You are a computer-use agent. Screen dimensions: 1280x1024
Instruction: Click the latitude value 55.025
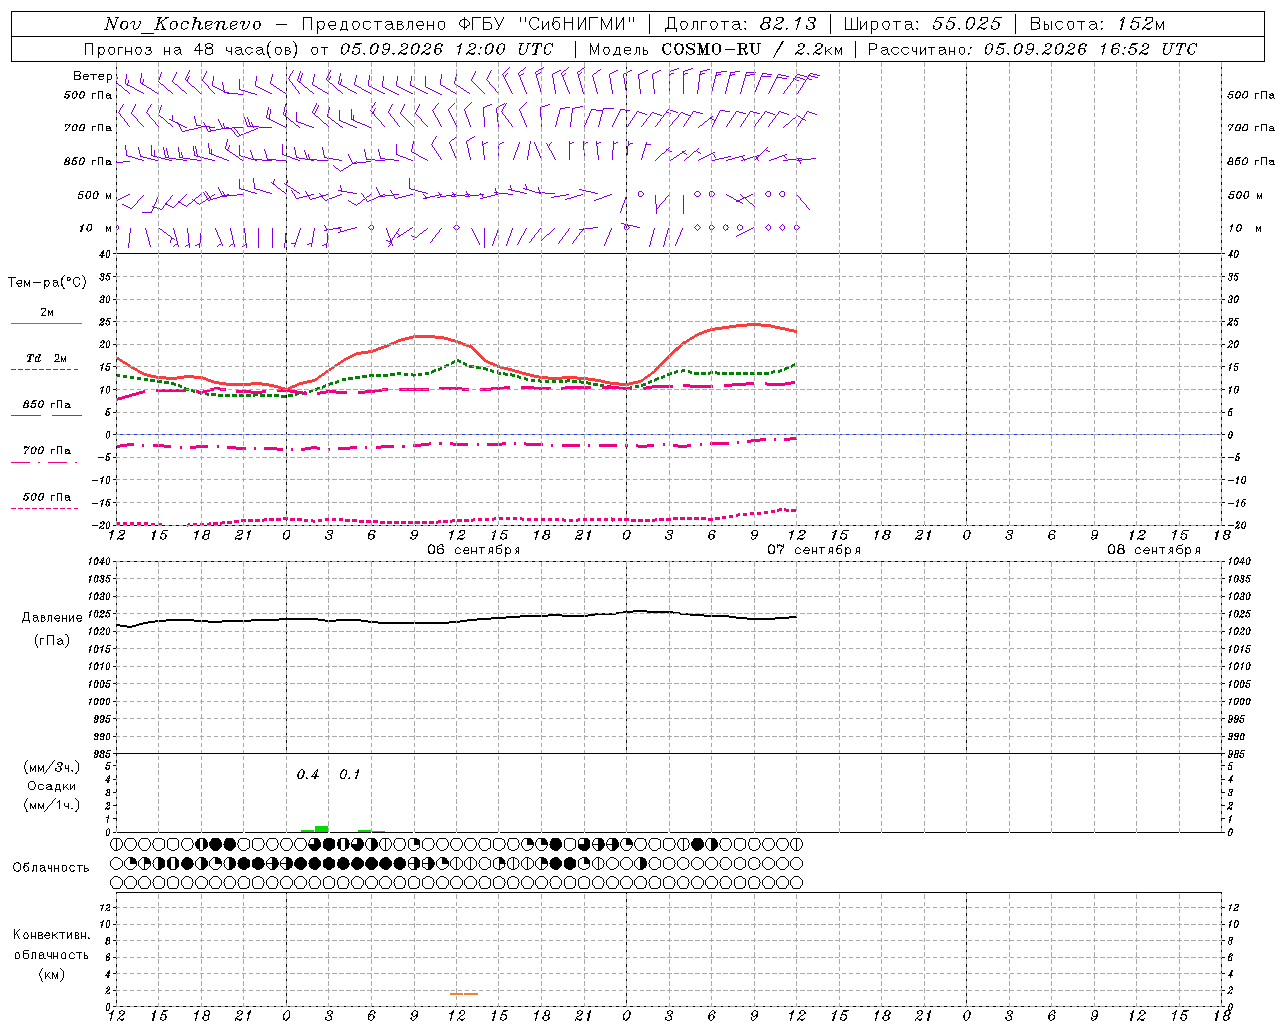967,24
